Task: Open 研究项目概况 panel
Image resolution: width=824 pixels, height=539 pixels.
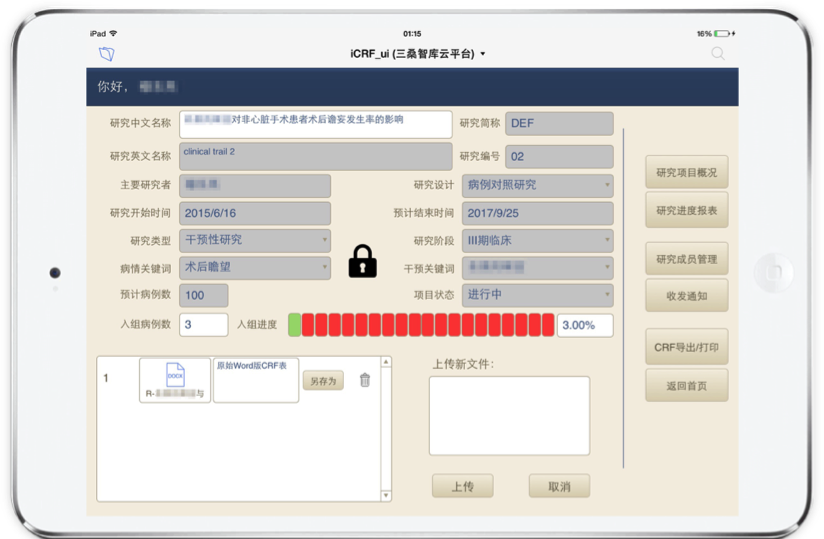Action: coord(686,173)
